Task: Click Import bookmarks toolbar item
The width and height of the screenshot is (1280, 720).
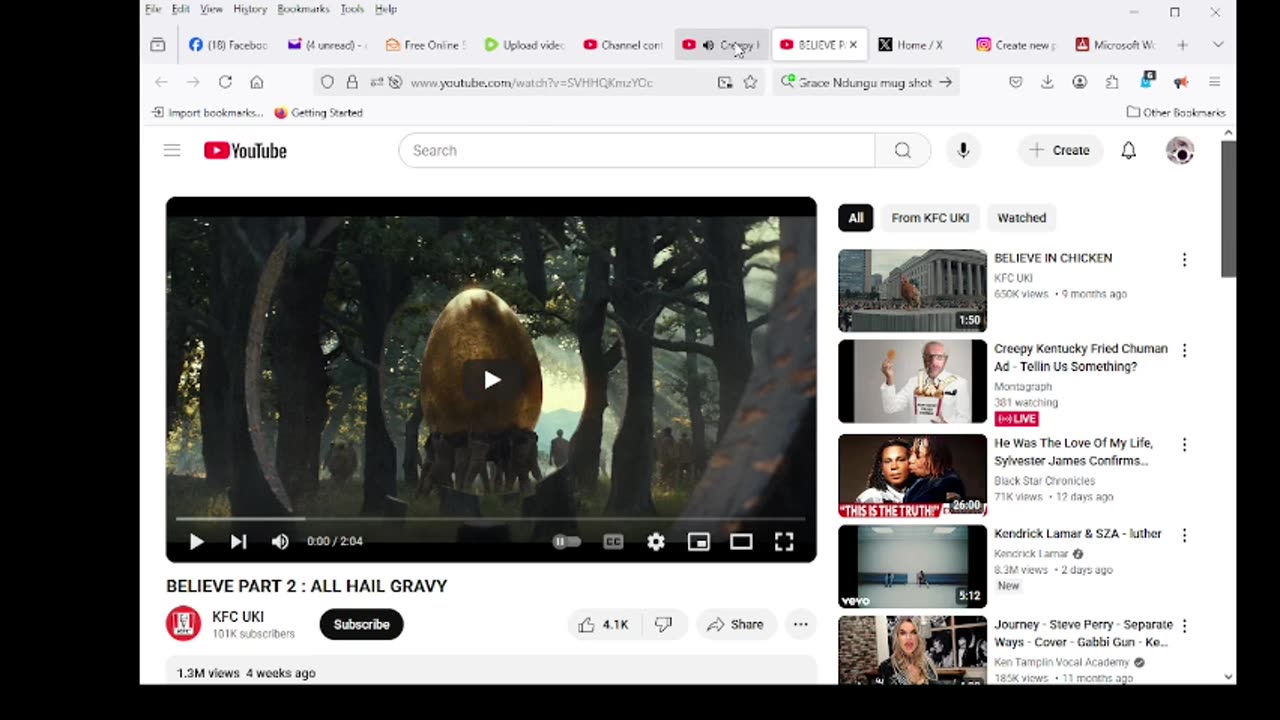Action: 207,113
